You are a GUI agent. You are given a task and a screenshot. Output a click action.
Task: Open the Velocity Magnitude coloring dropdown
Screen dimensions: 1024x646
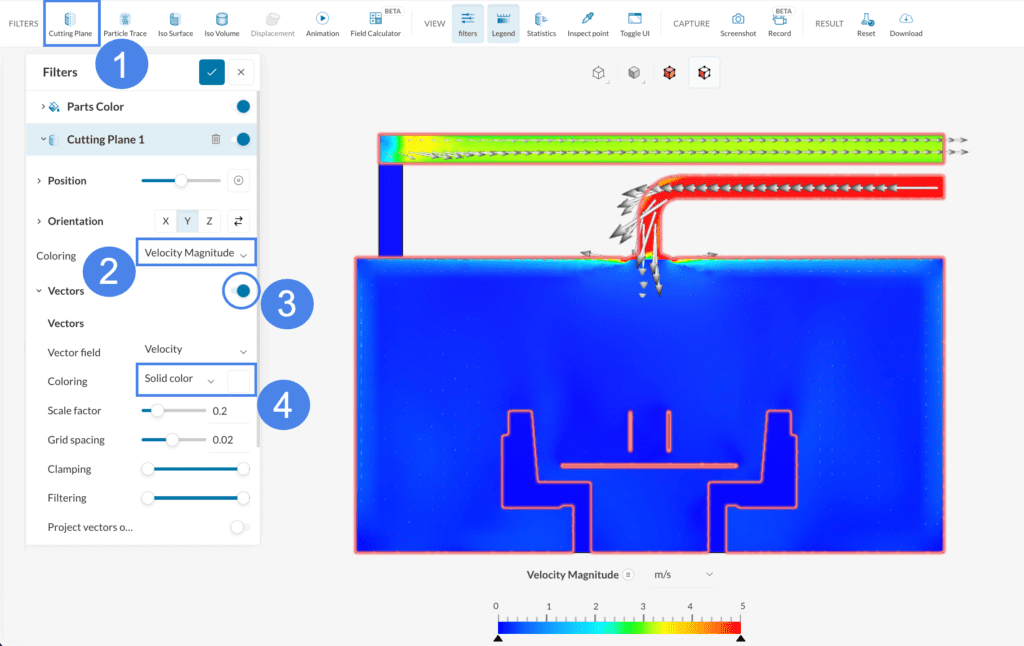195,253
